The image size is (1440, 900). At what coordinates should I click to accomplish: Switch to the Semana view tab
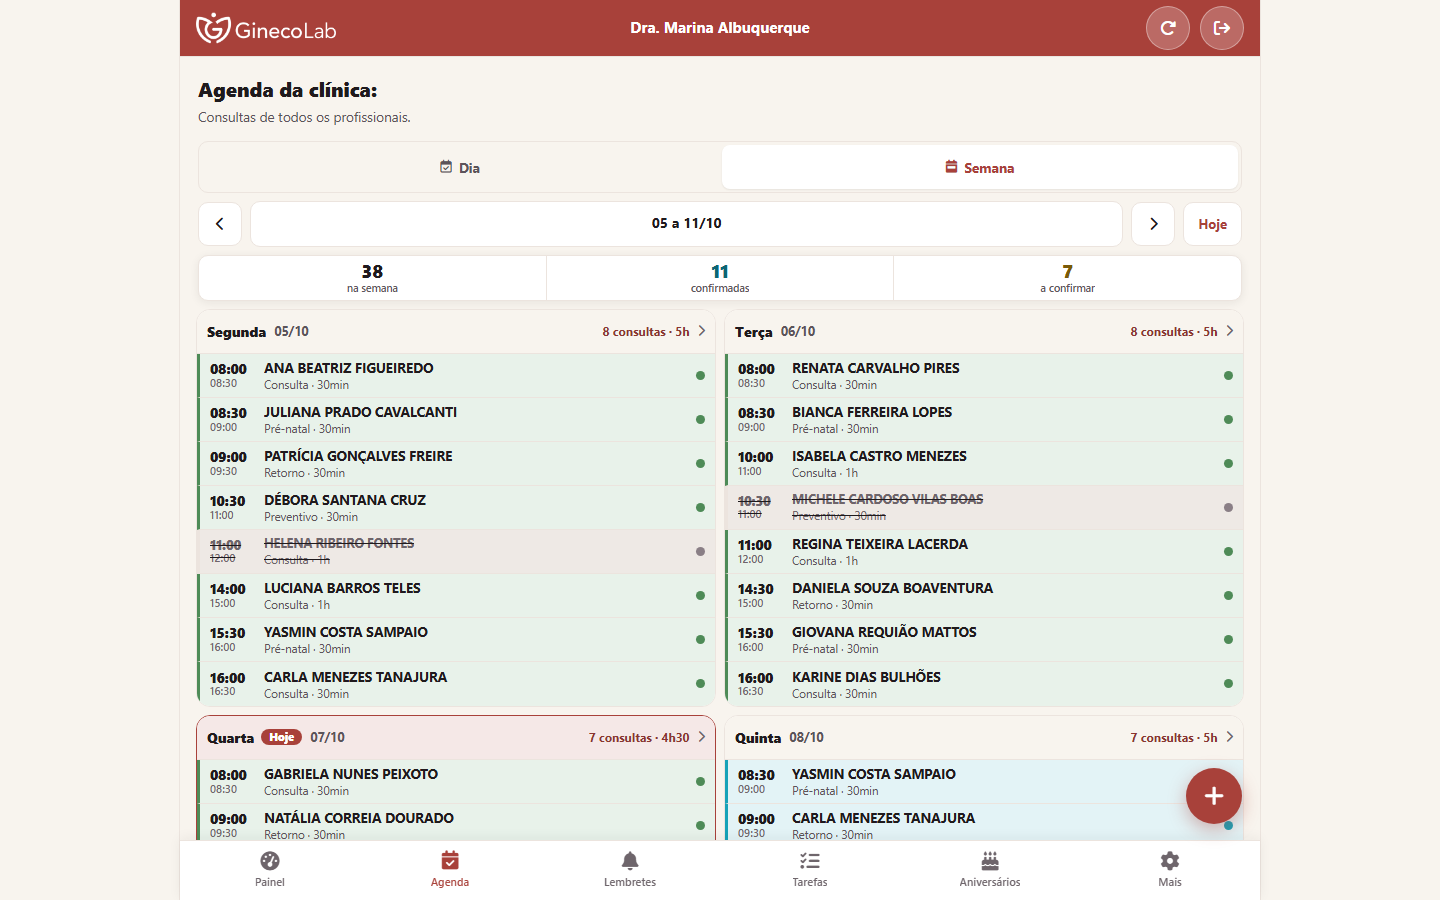click(x=980, y=168)
